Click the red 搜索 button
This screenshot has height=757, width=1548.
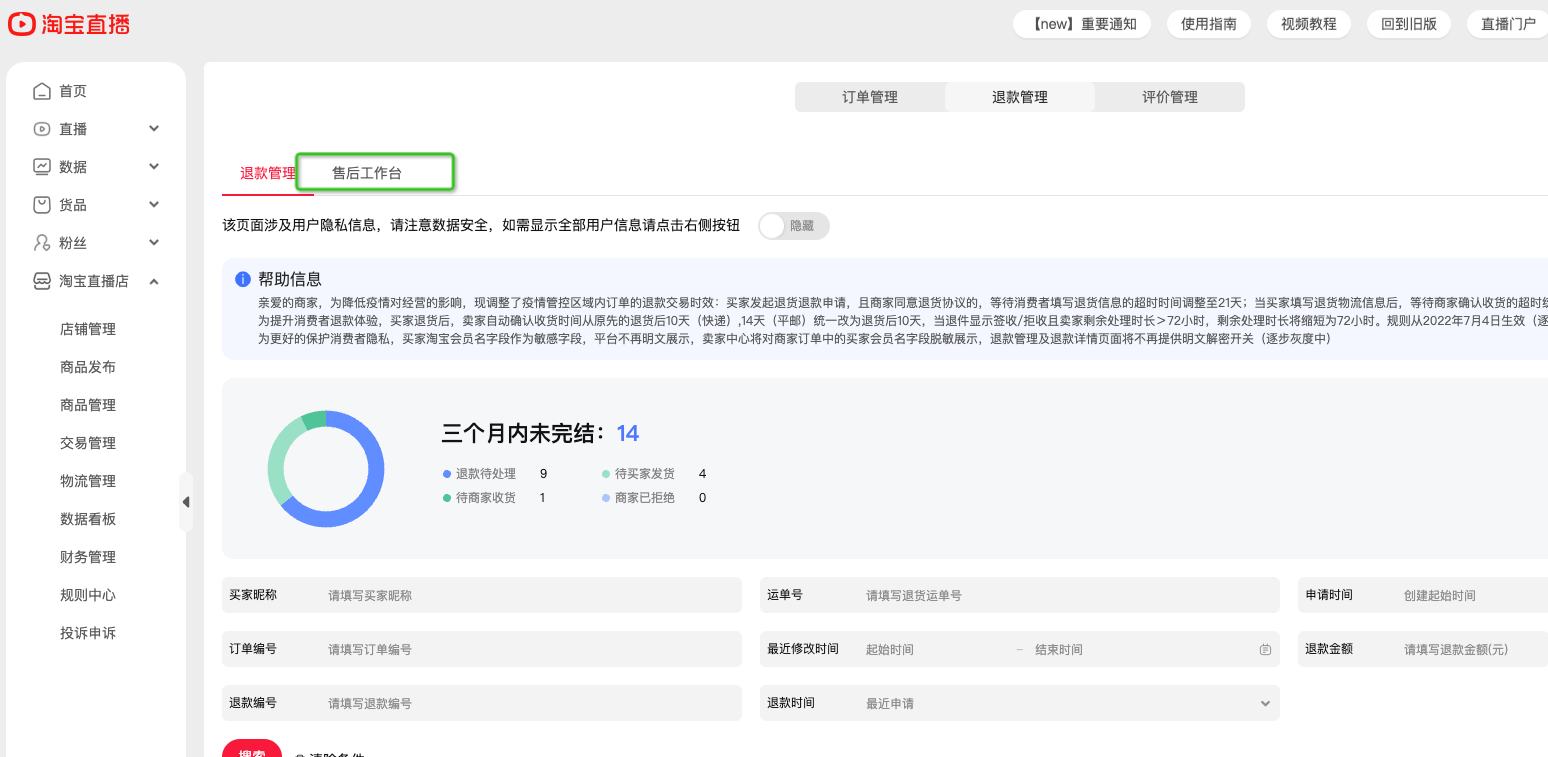[x=252, y=749]
